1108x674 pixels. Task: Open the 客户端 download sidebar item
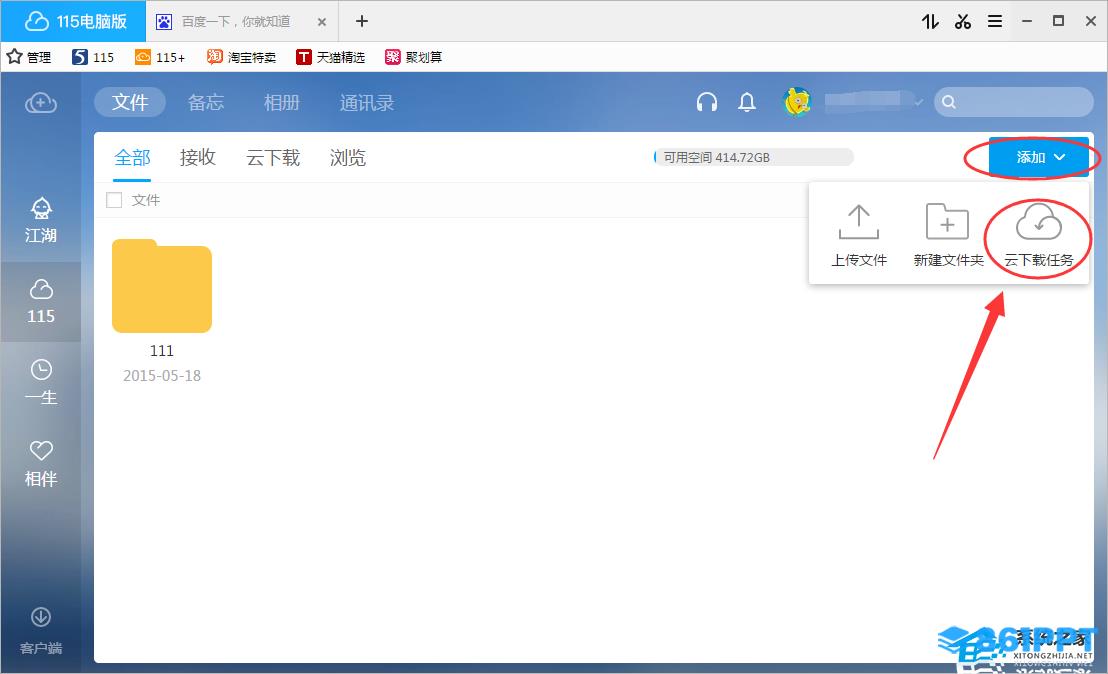41,630
